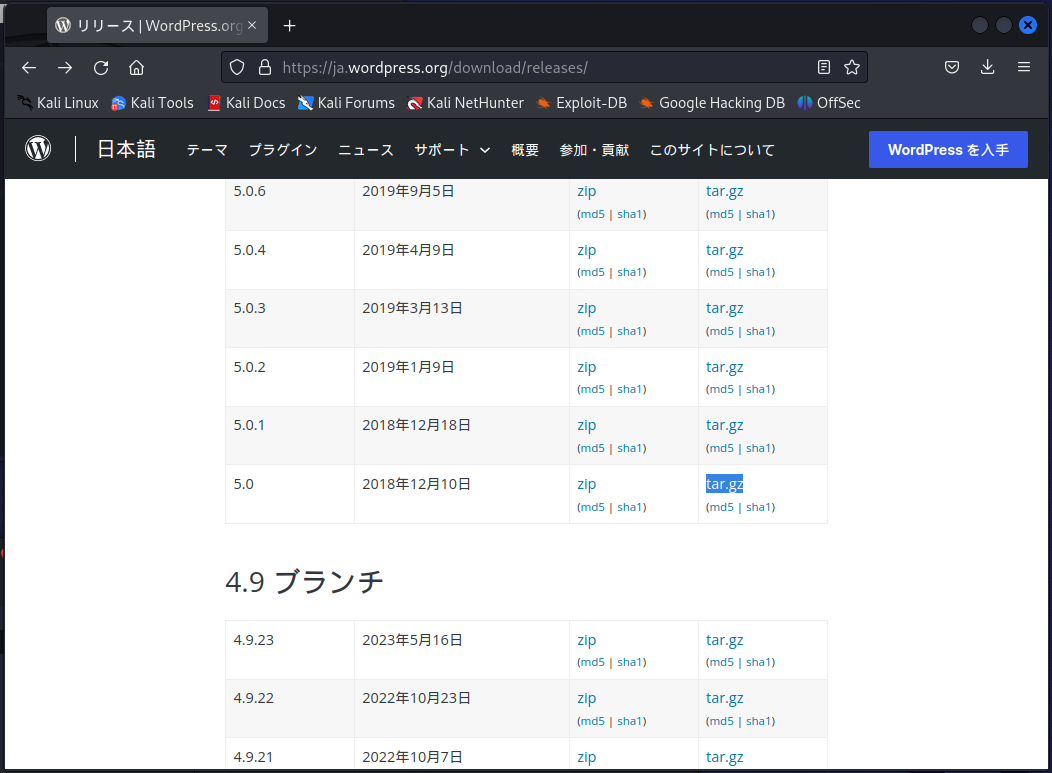Open the Kali NetHunter bookmark
This screenshot has height=773, width=1052.
coord(466,103)
